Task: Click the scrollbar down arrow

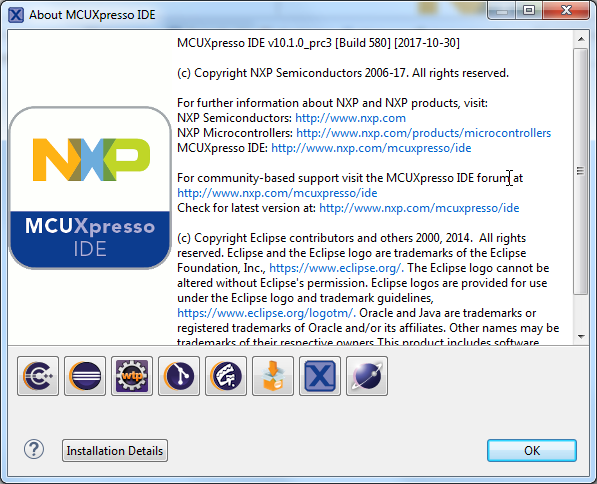Action: point(581,336)
